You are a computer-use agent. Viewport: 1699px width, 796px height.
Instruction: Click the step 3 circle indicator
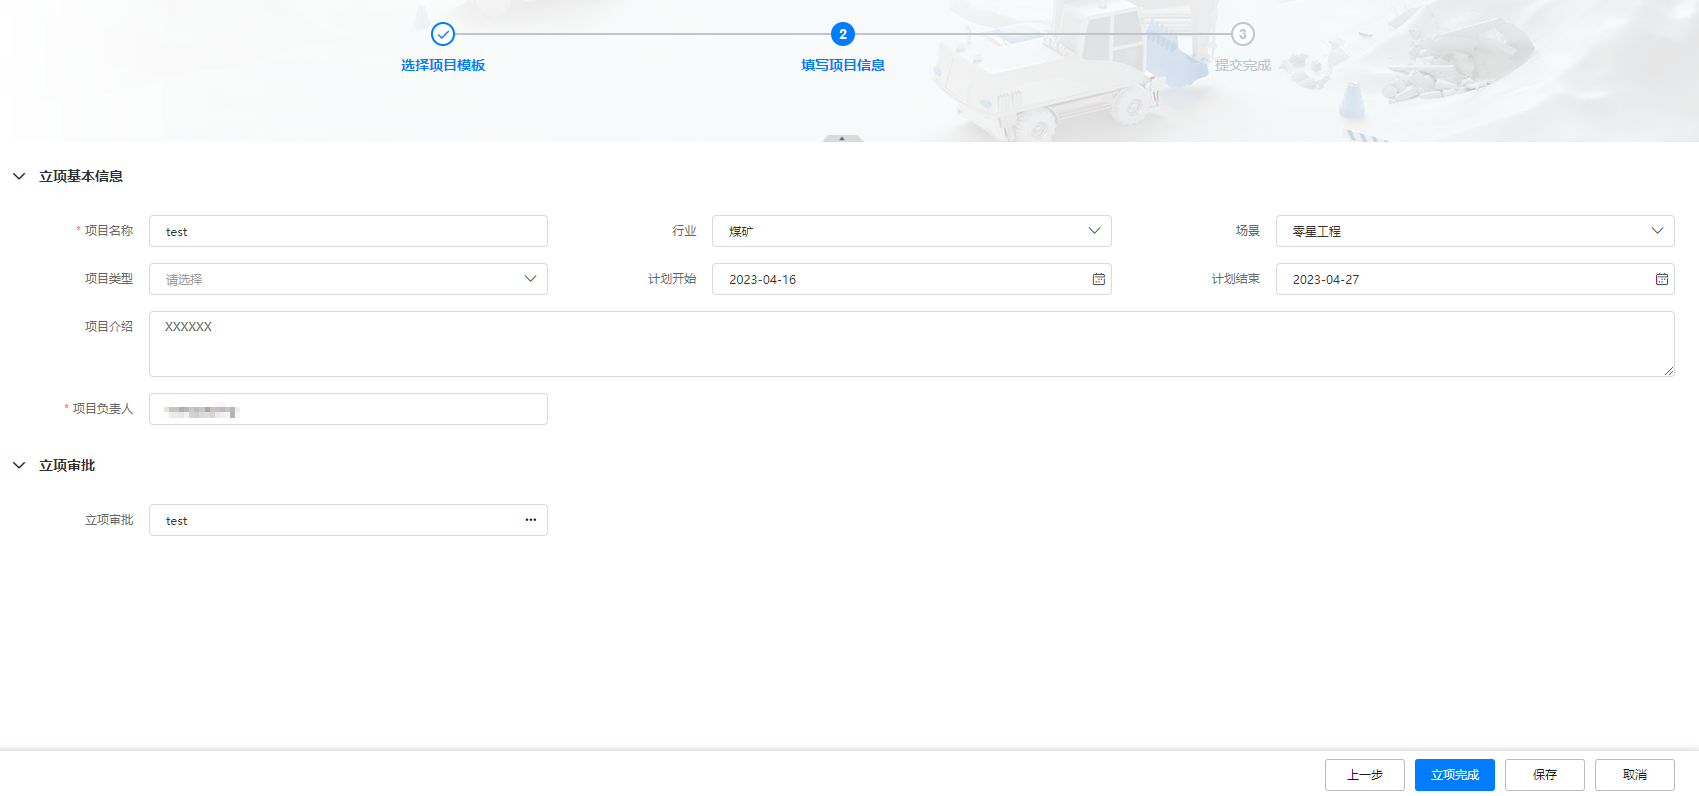click(1242, 34)
